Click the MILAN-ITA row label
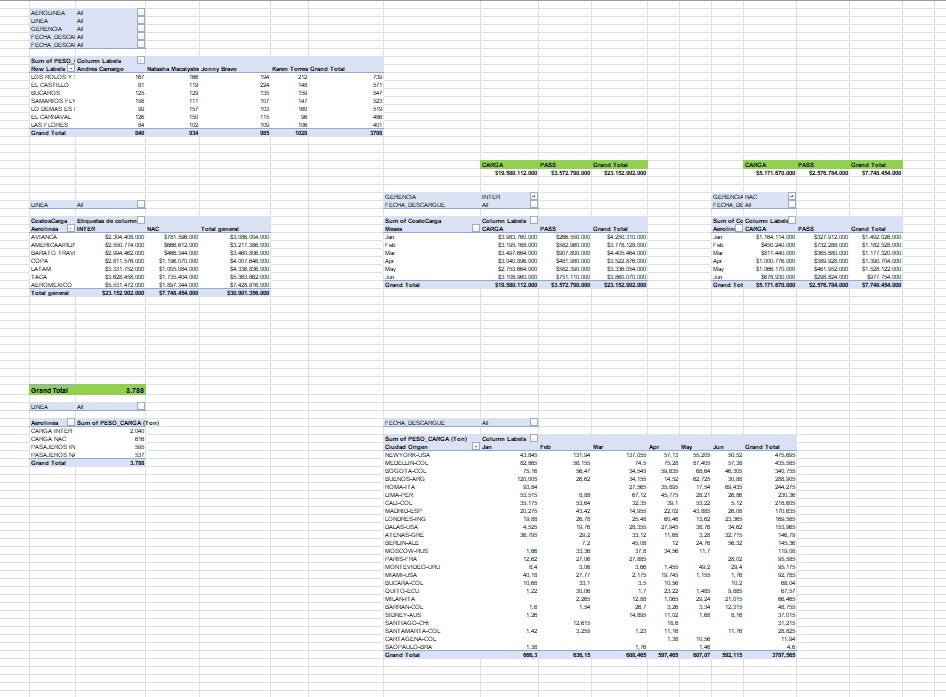 click(x=400, y=599)
